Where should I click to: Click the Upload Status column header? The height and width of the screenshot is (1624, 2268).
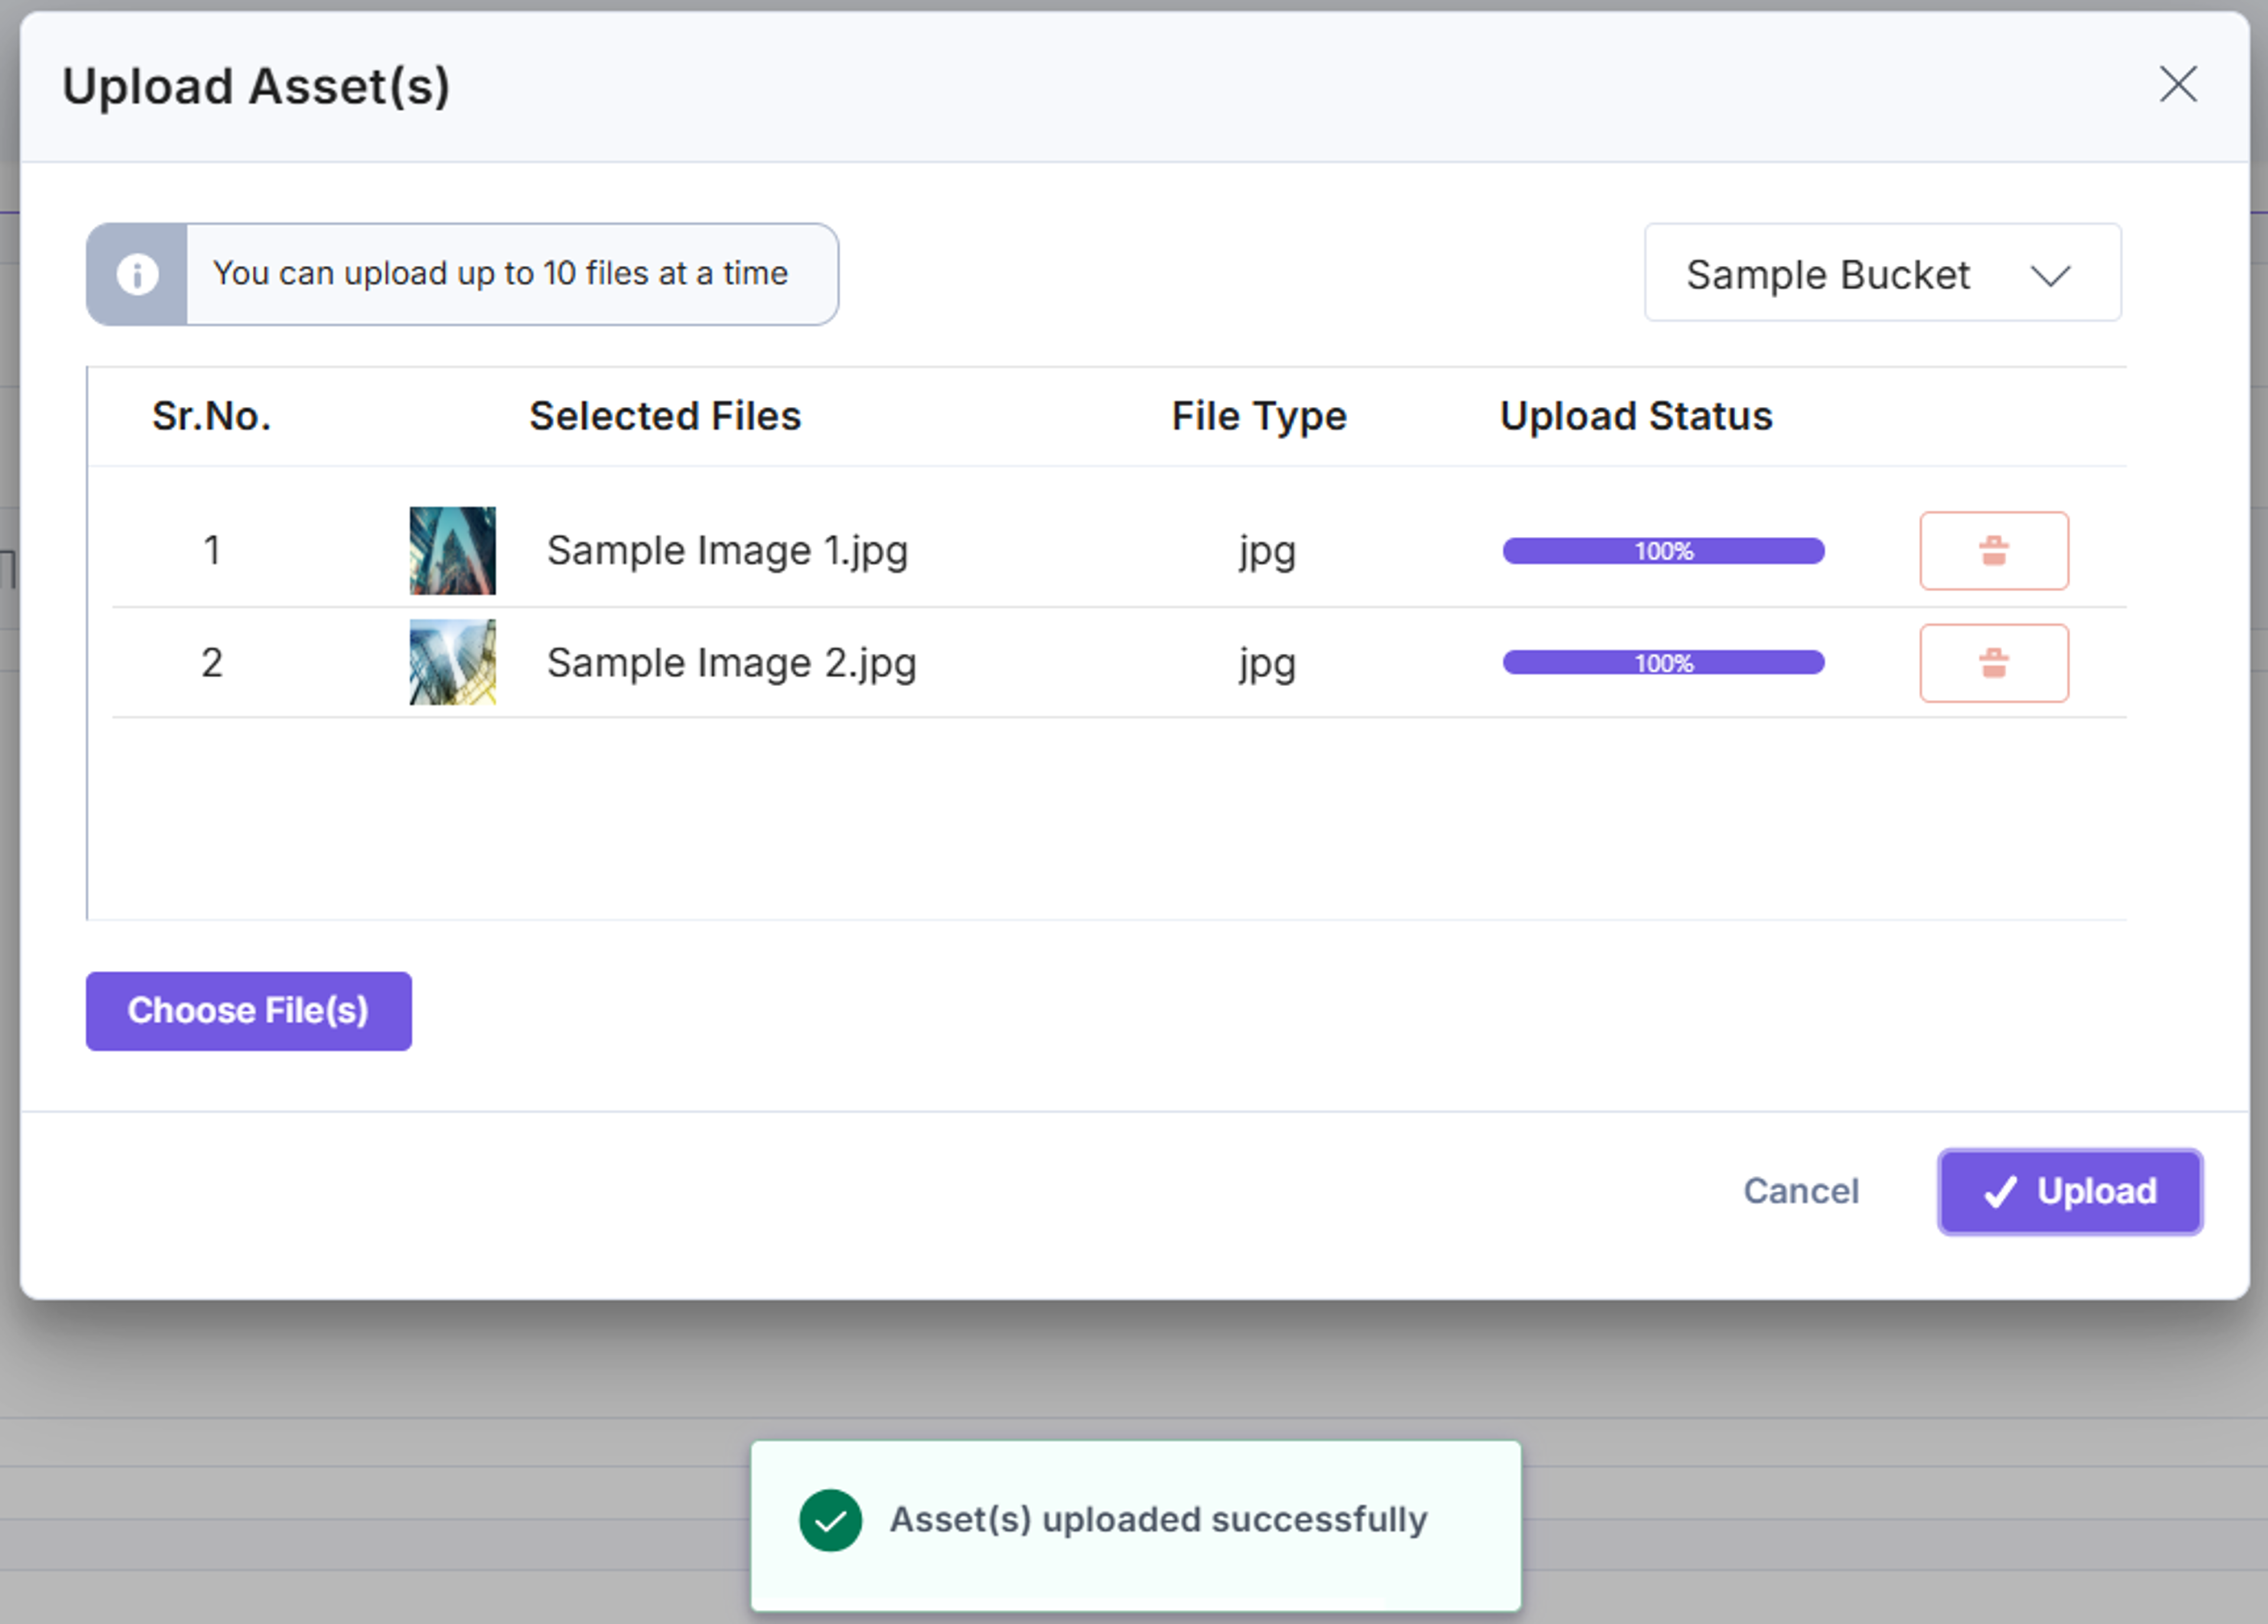[1636, 417]
